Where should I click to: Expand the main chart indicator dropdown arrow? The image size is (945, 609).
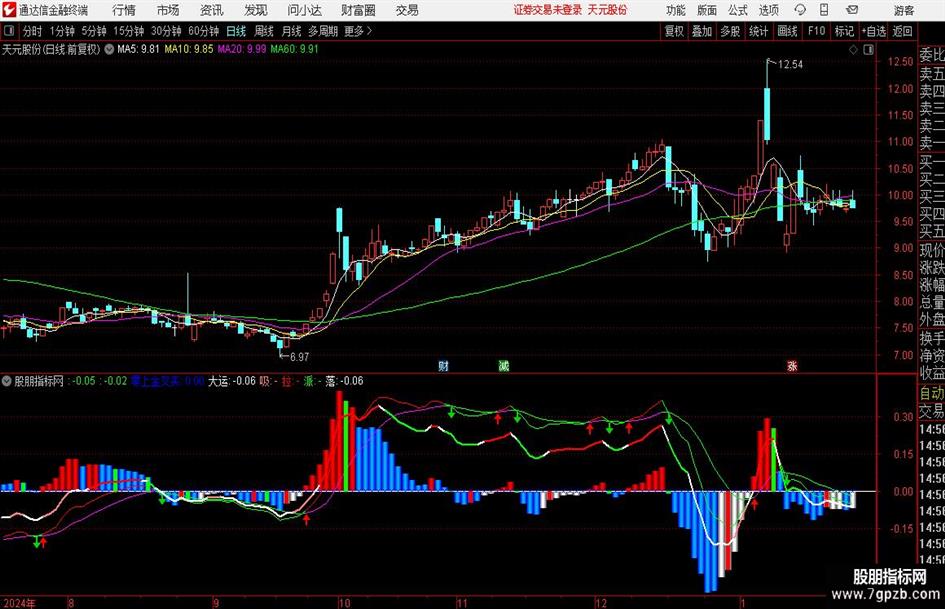tap(109, 49)
